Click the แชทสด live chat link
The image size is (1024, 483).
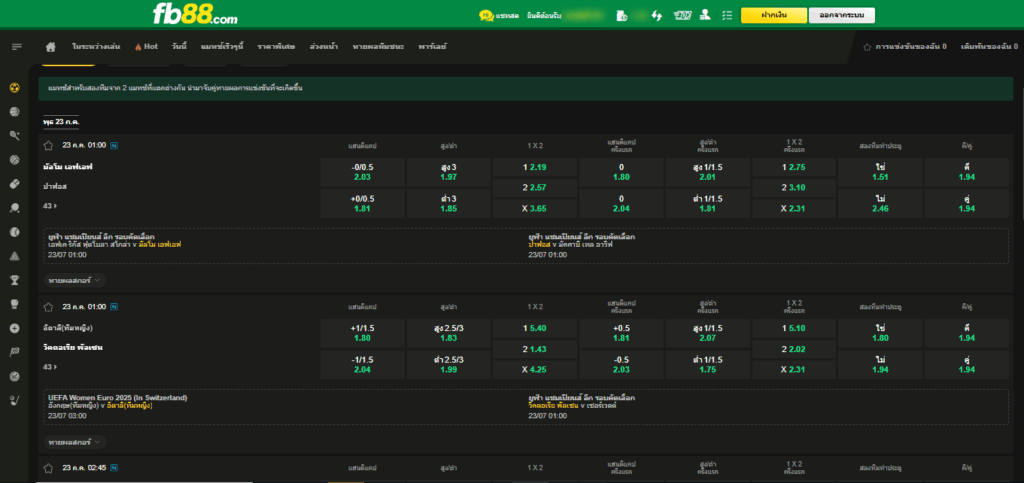point(507,15)
